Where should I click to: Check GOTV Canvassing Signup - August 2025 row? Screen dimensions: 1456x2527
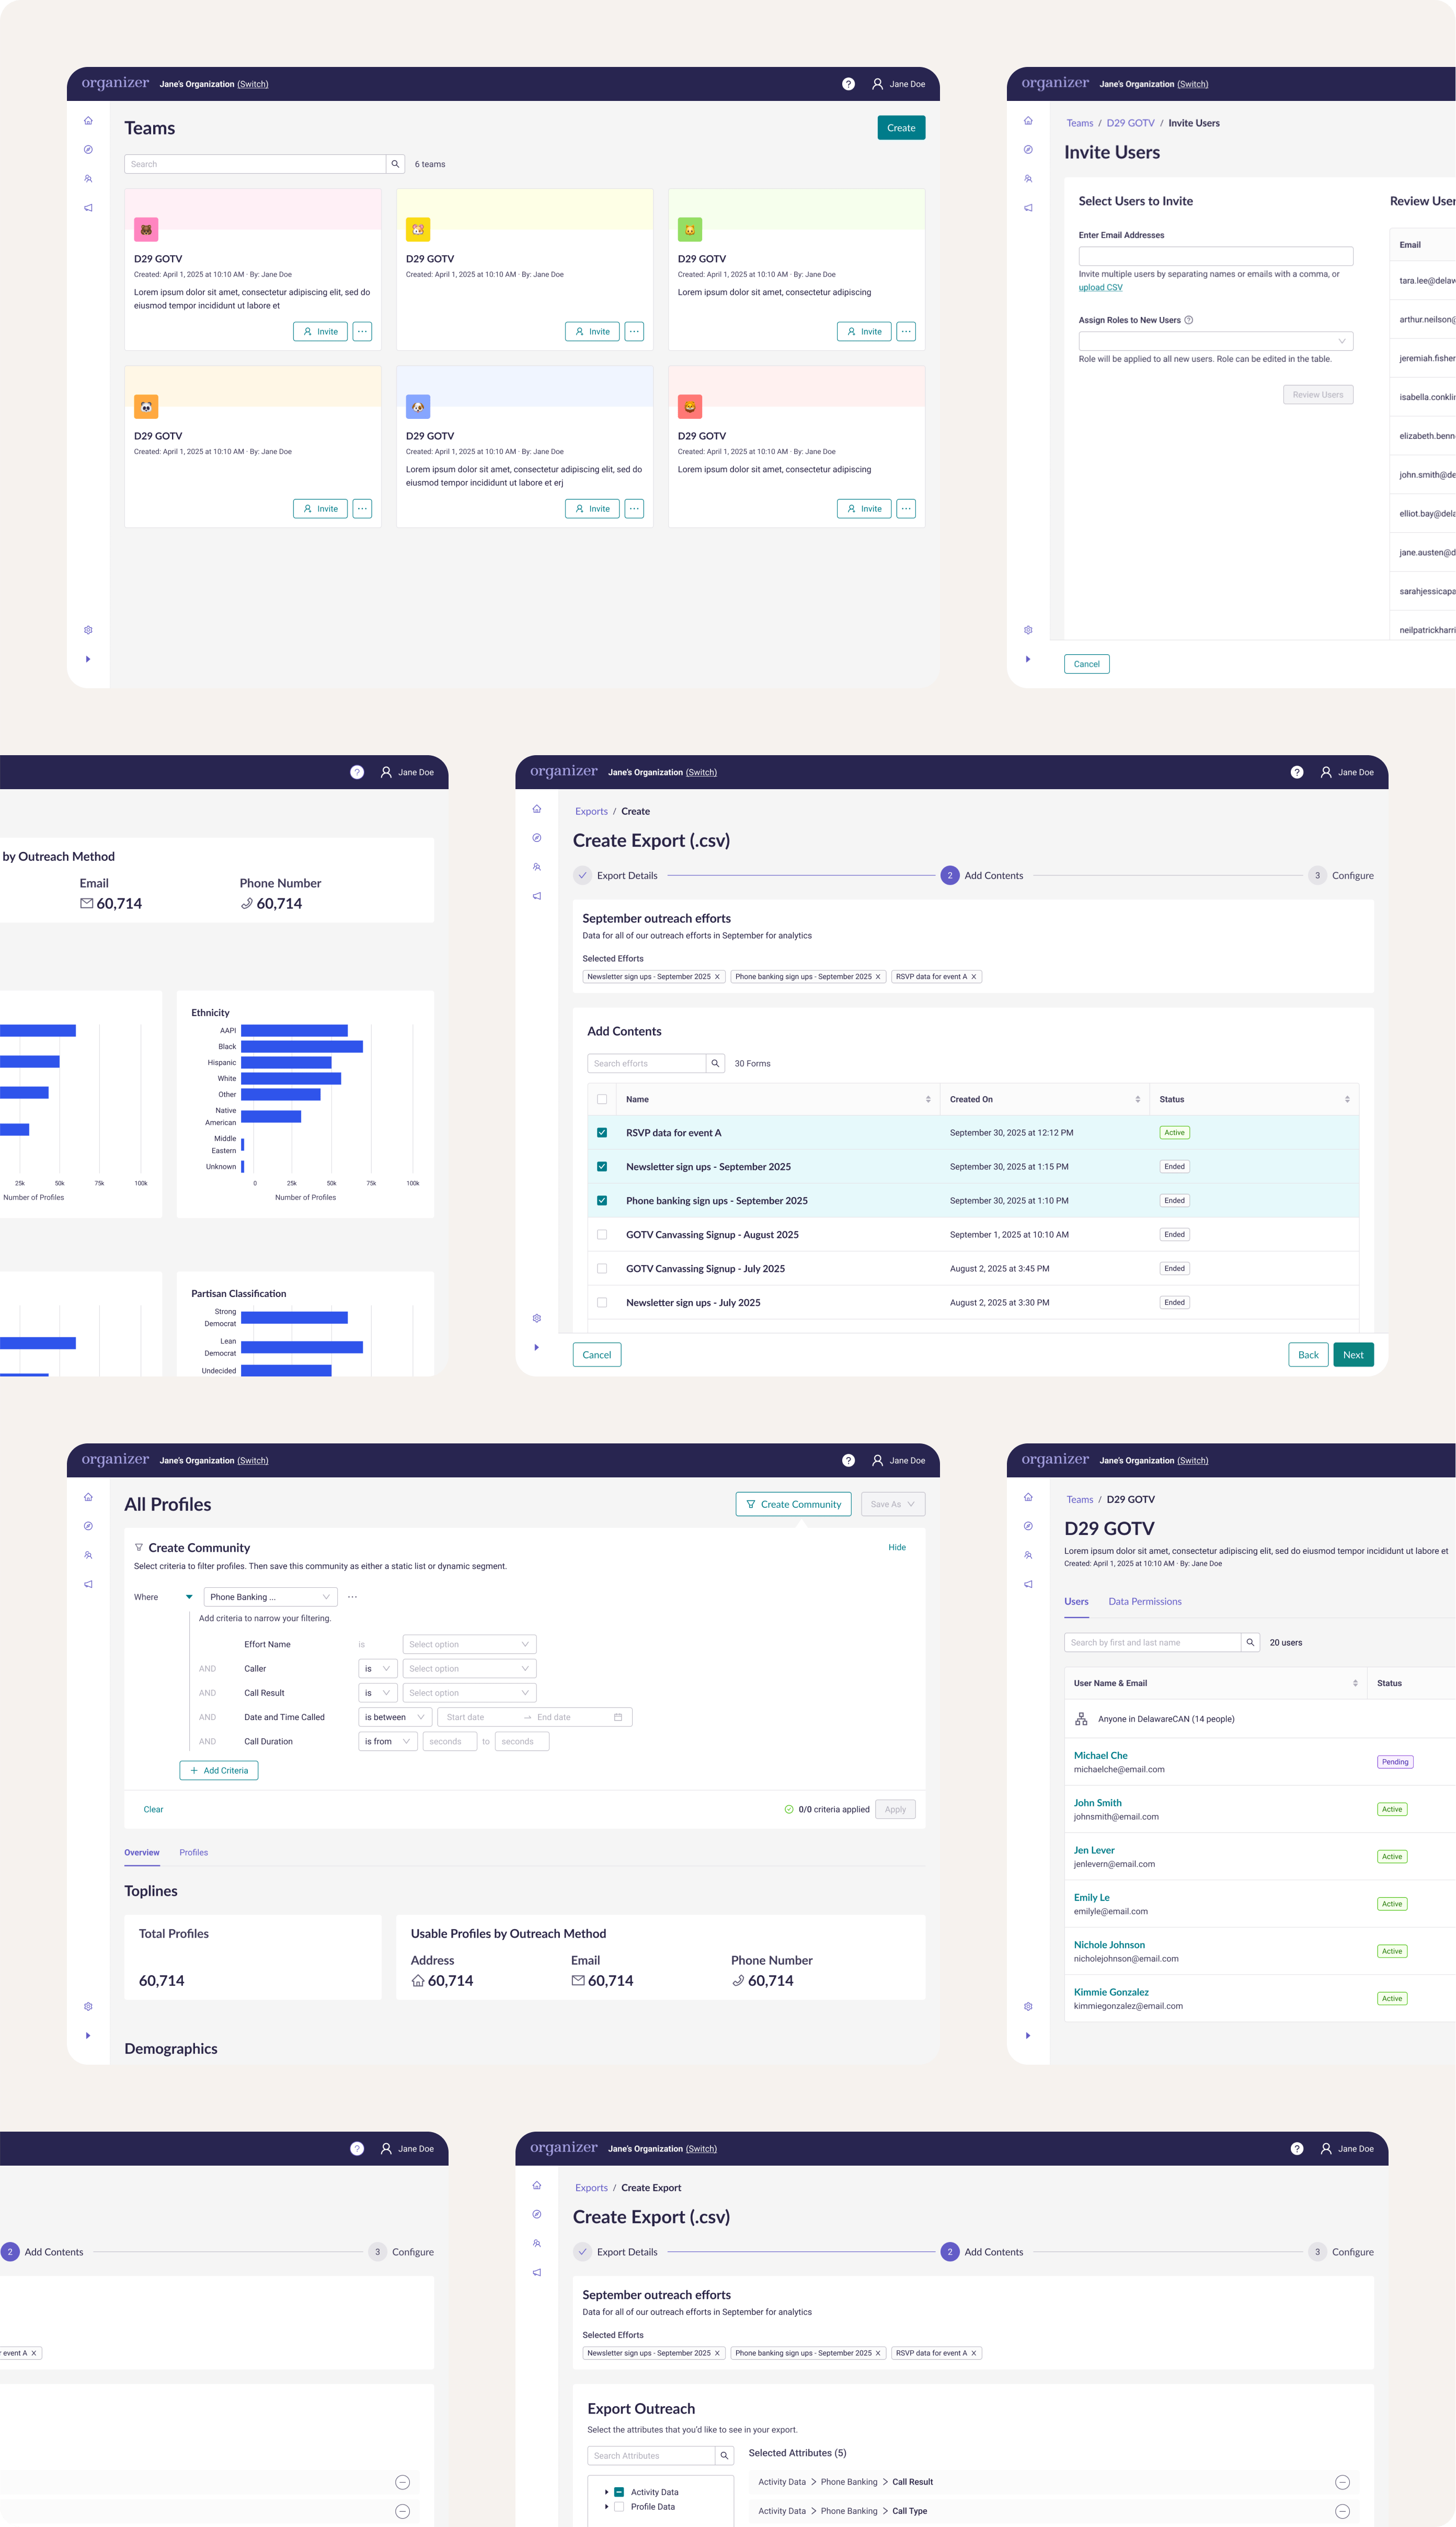[x=602, y=1234]
